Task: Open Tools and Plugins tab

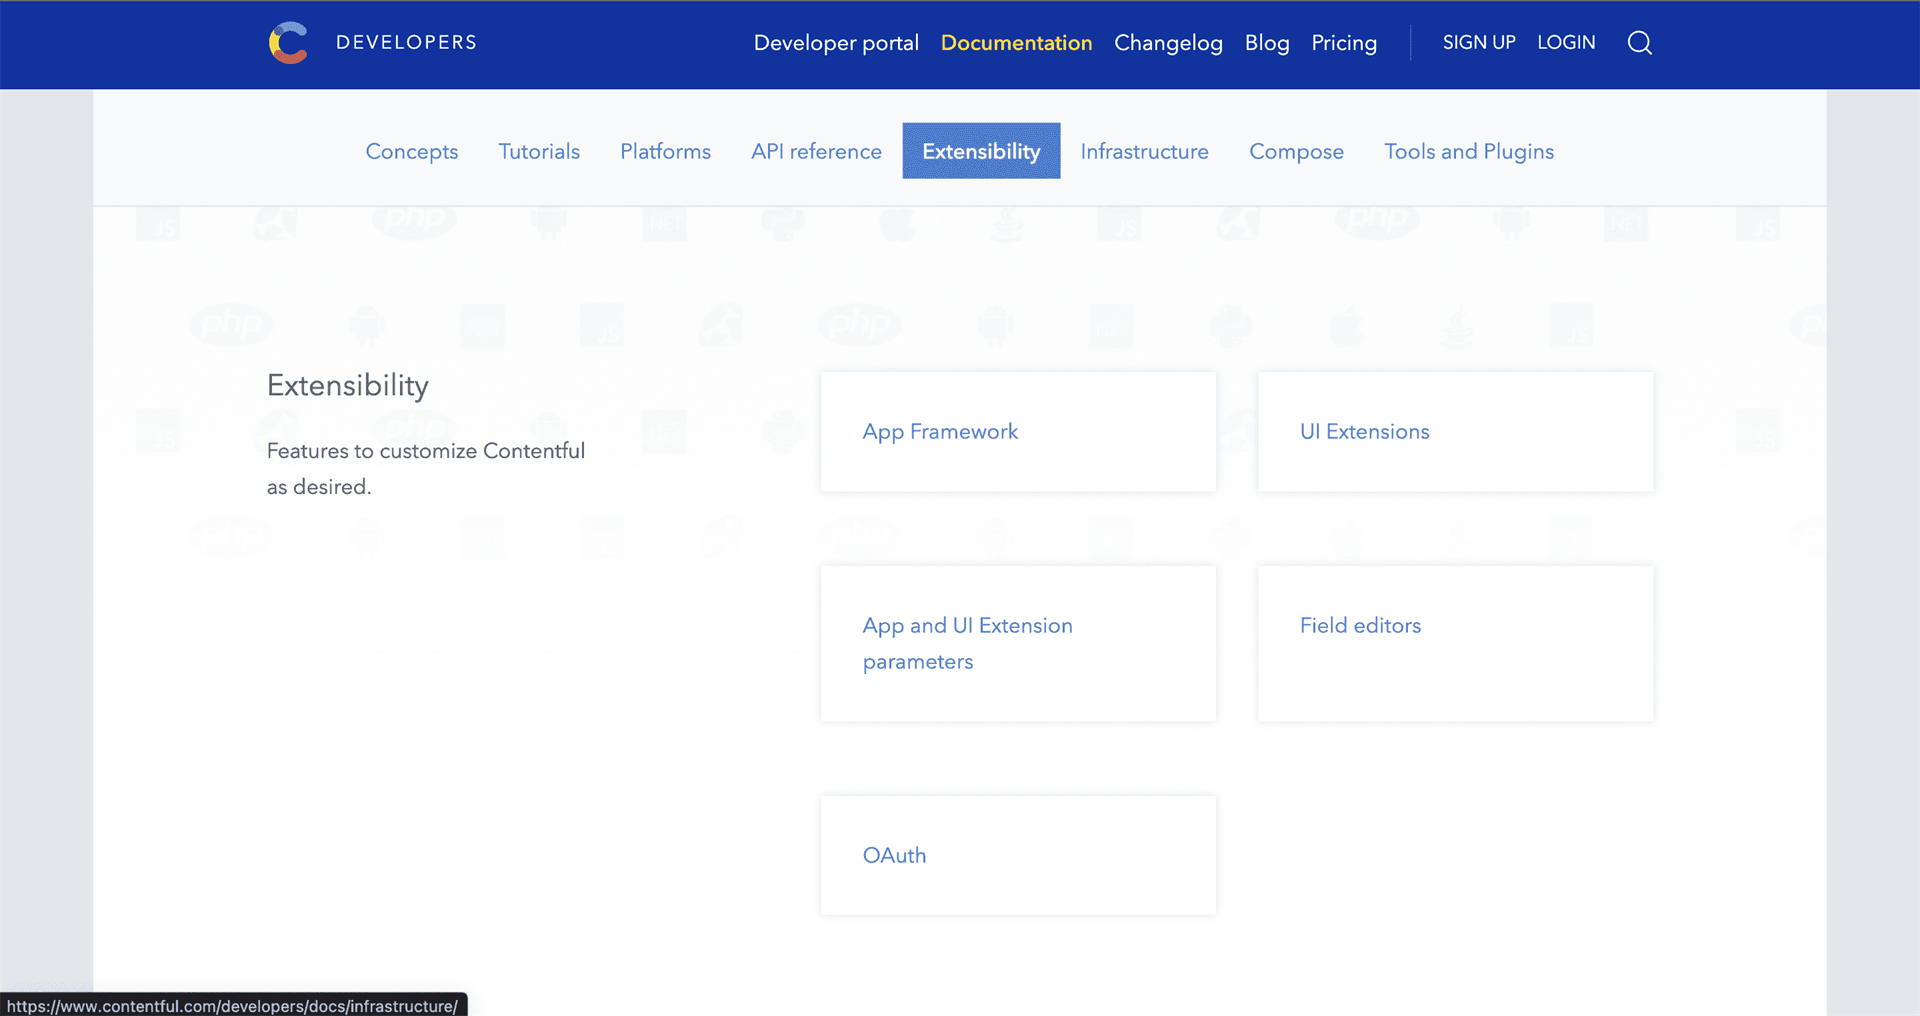Action: tap(1468, 151)
